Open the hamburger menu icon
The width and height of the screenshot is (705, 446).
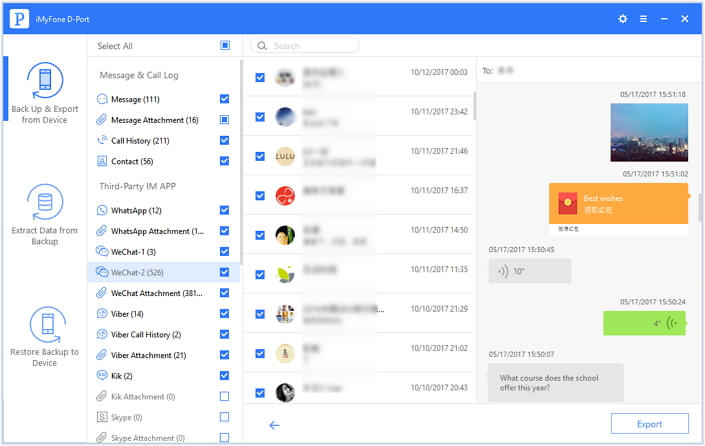(643, 19)
